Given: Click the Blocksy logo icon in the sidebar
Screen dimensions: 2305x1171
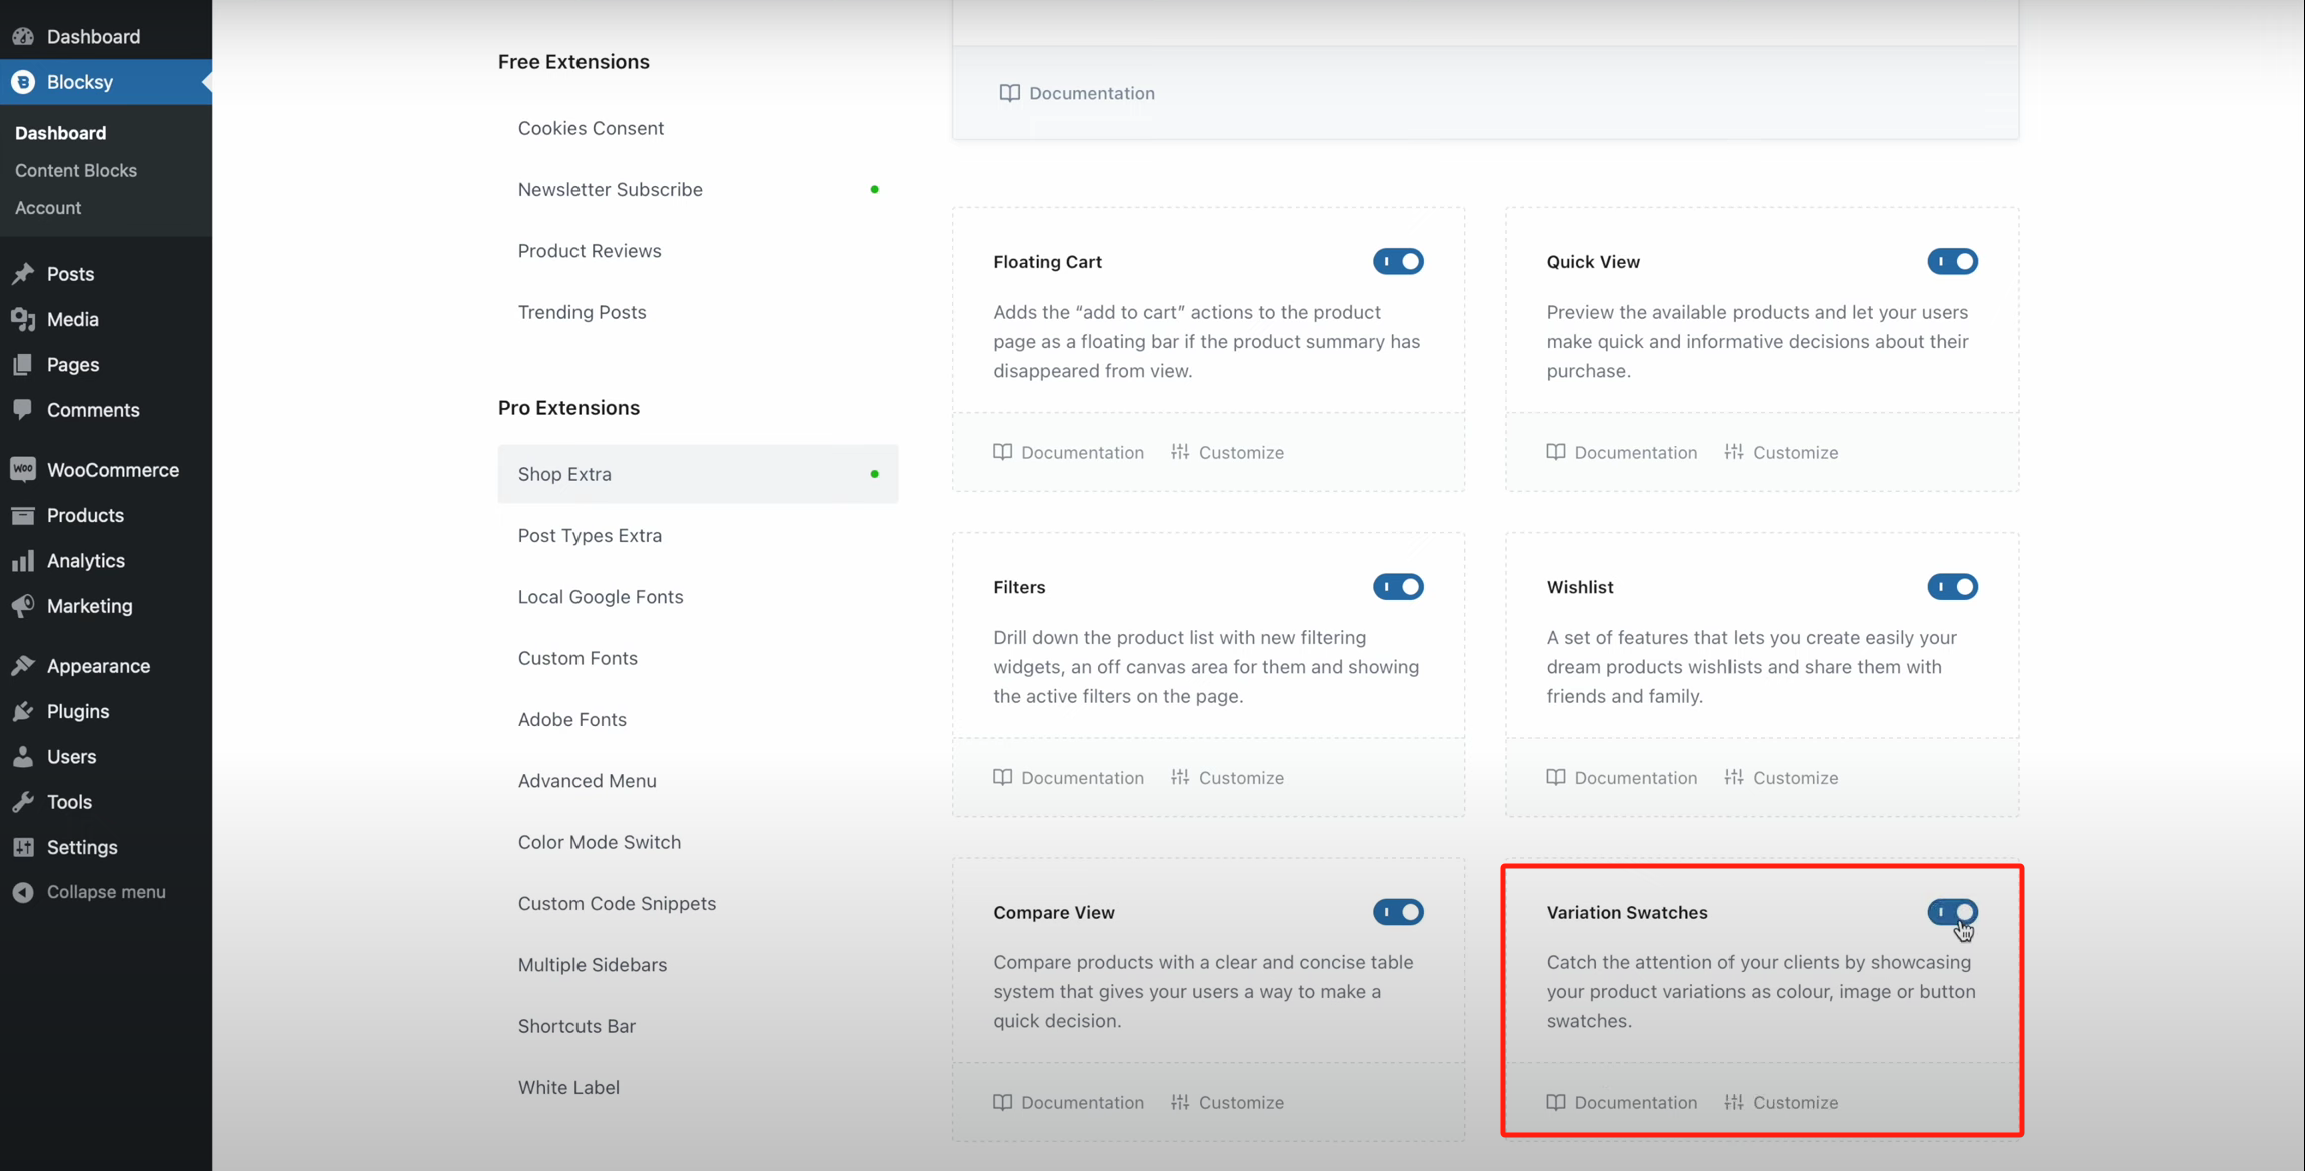Looking at the screenshot, I should [x=23, y=82].
